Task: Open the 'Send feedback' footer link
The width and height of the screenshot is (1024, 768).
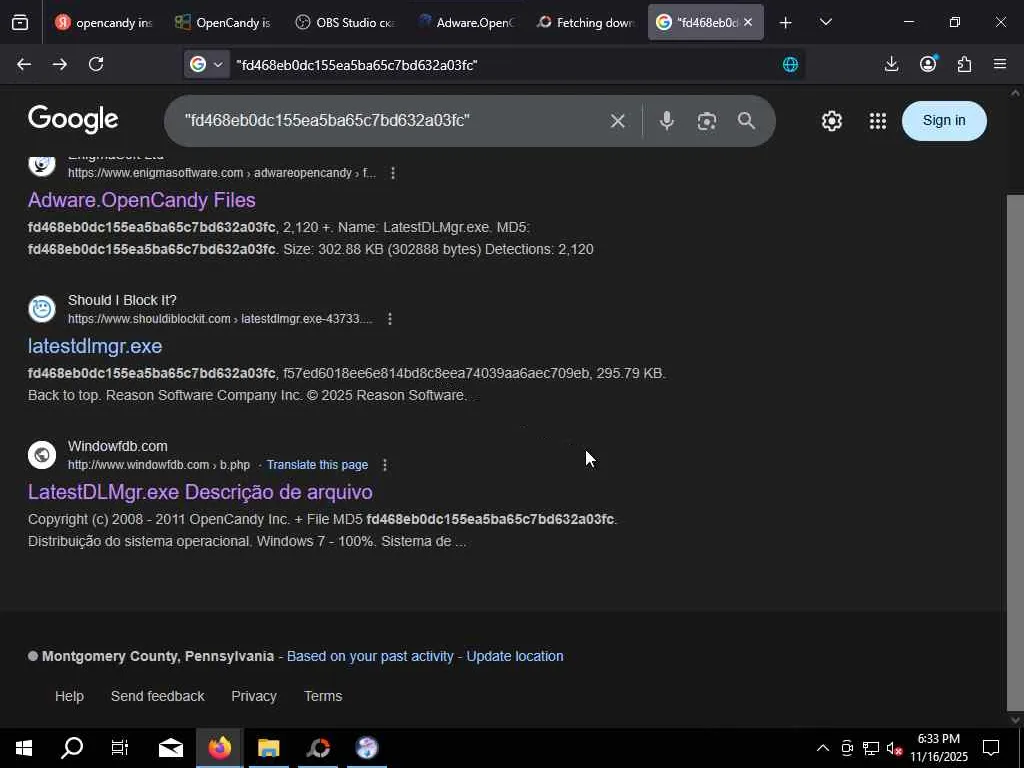Action: tap(157, 696)
